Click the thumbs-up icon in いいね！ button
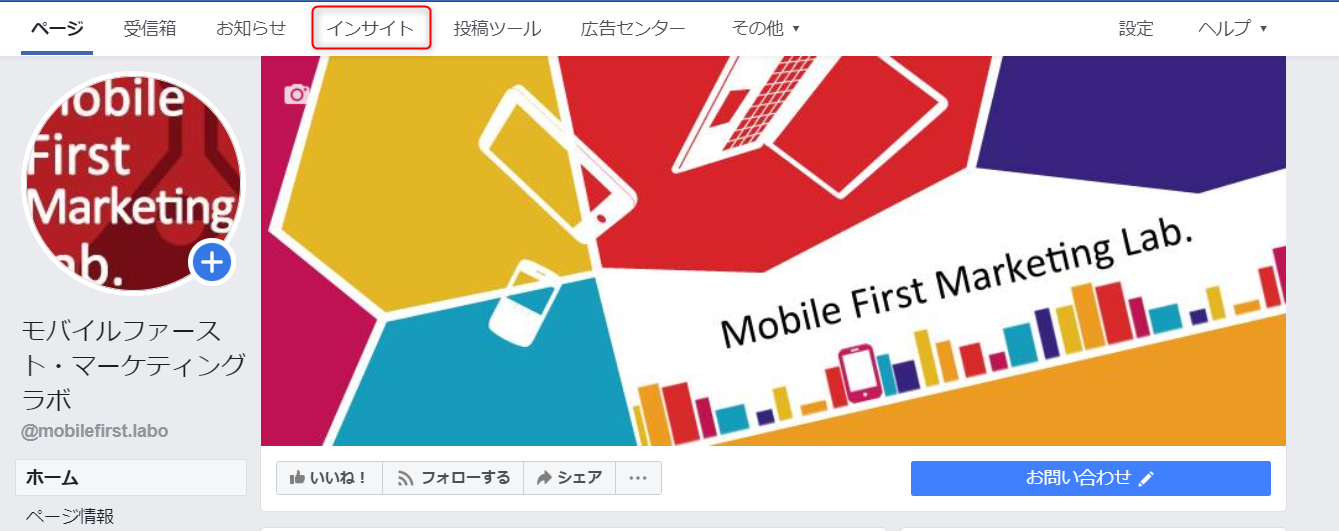 point(297,478)
